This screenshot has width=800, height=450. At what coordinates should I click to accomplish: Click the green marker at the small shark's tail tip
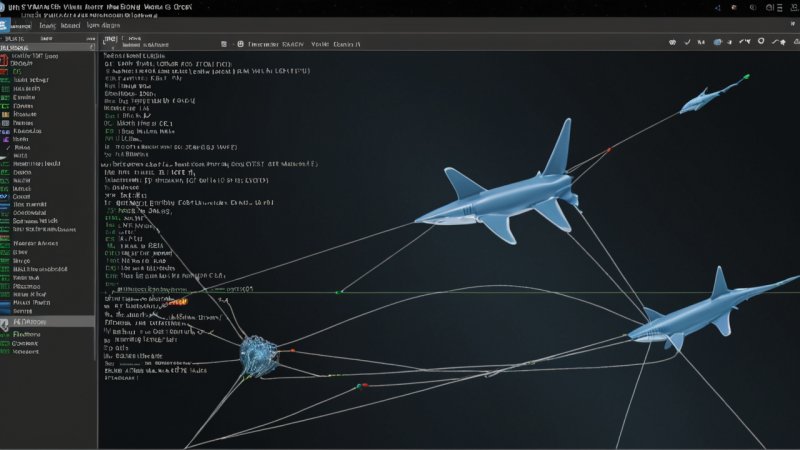pos(746,77)
